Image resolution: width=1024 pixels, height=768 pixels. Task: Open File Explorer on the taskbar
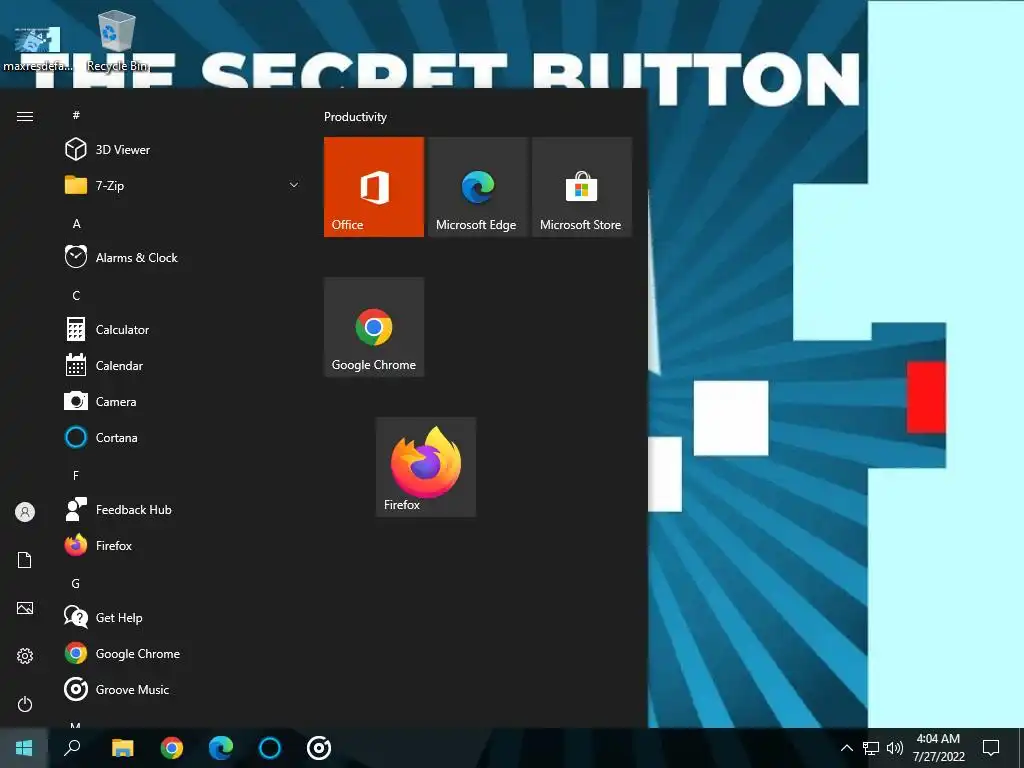point(122,748)
